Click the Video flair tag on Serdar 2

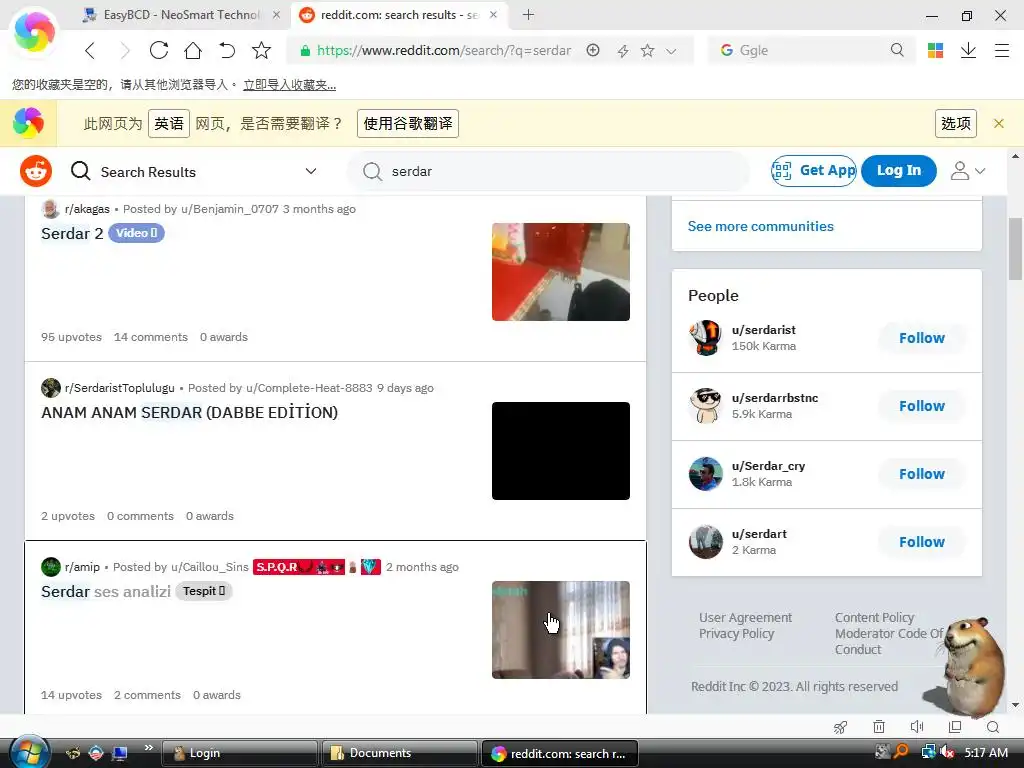[x=136, y=233]
